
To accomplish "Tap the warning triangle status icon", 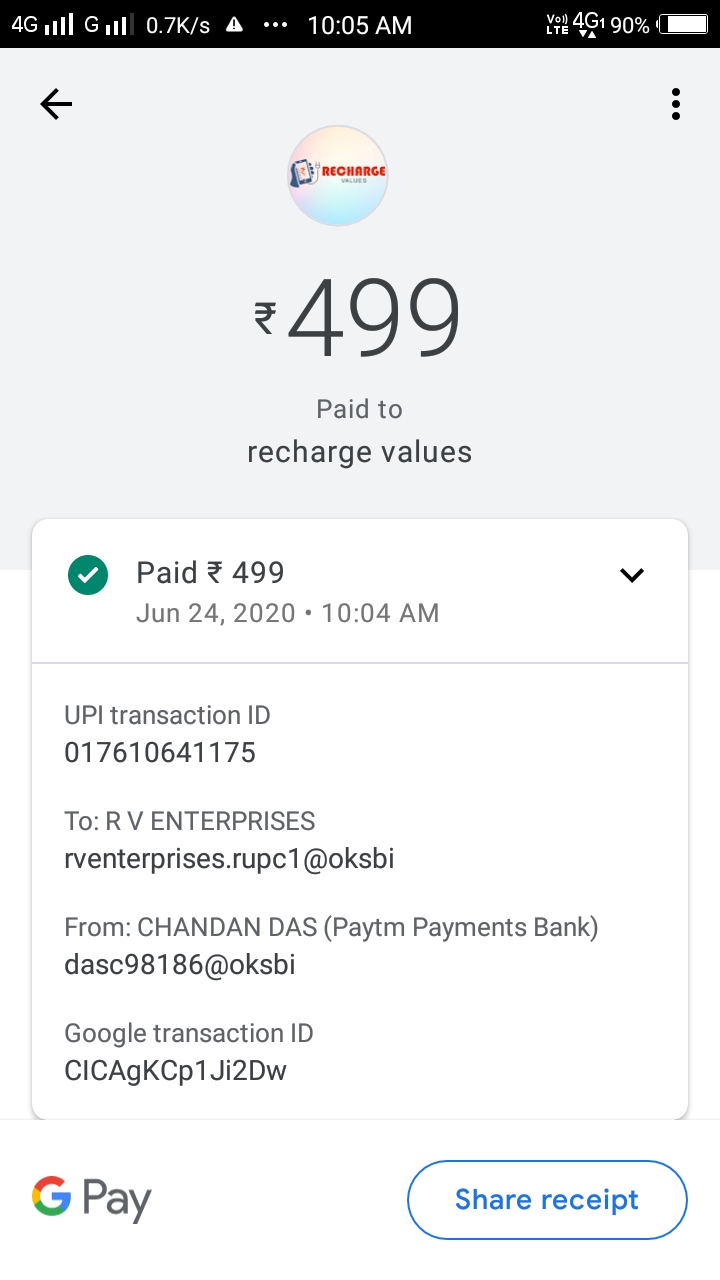I will pyautogui.click(x=234, y=25).
